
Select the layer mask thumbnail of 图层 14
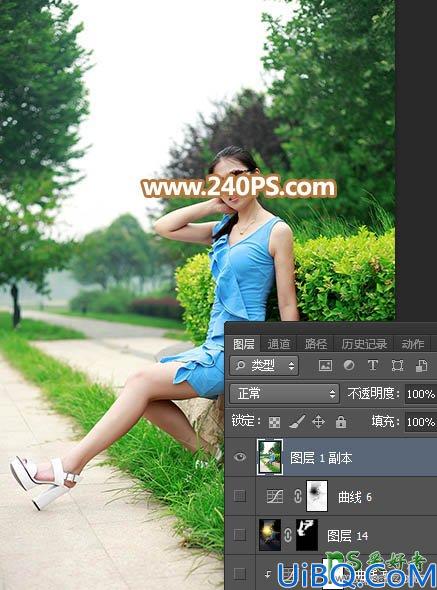tap(307, 535)
